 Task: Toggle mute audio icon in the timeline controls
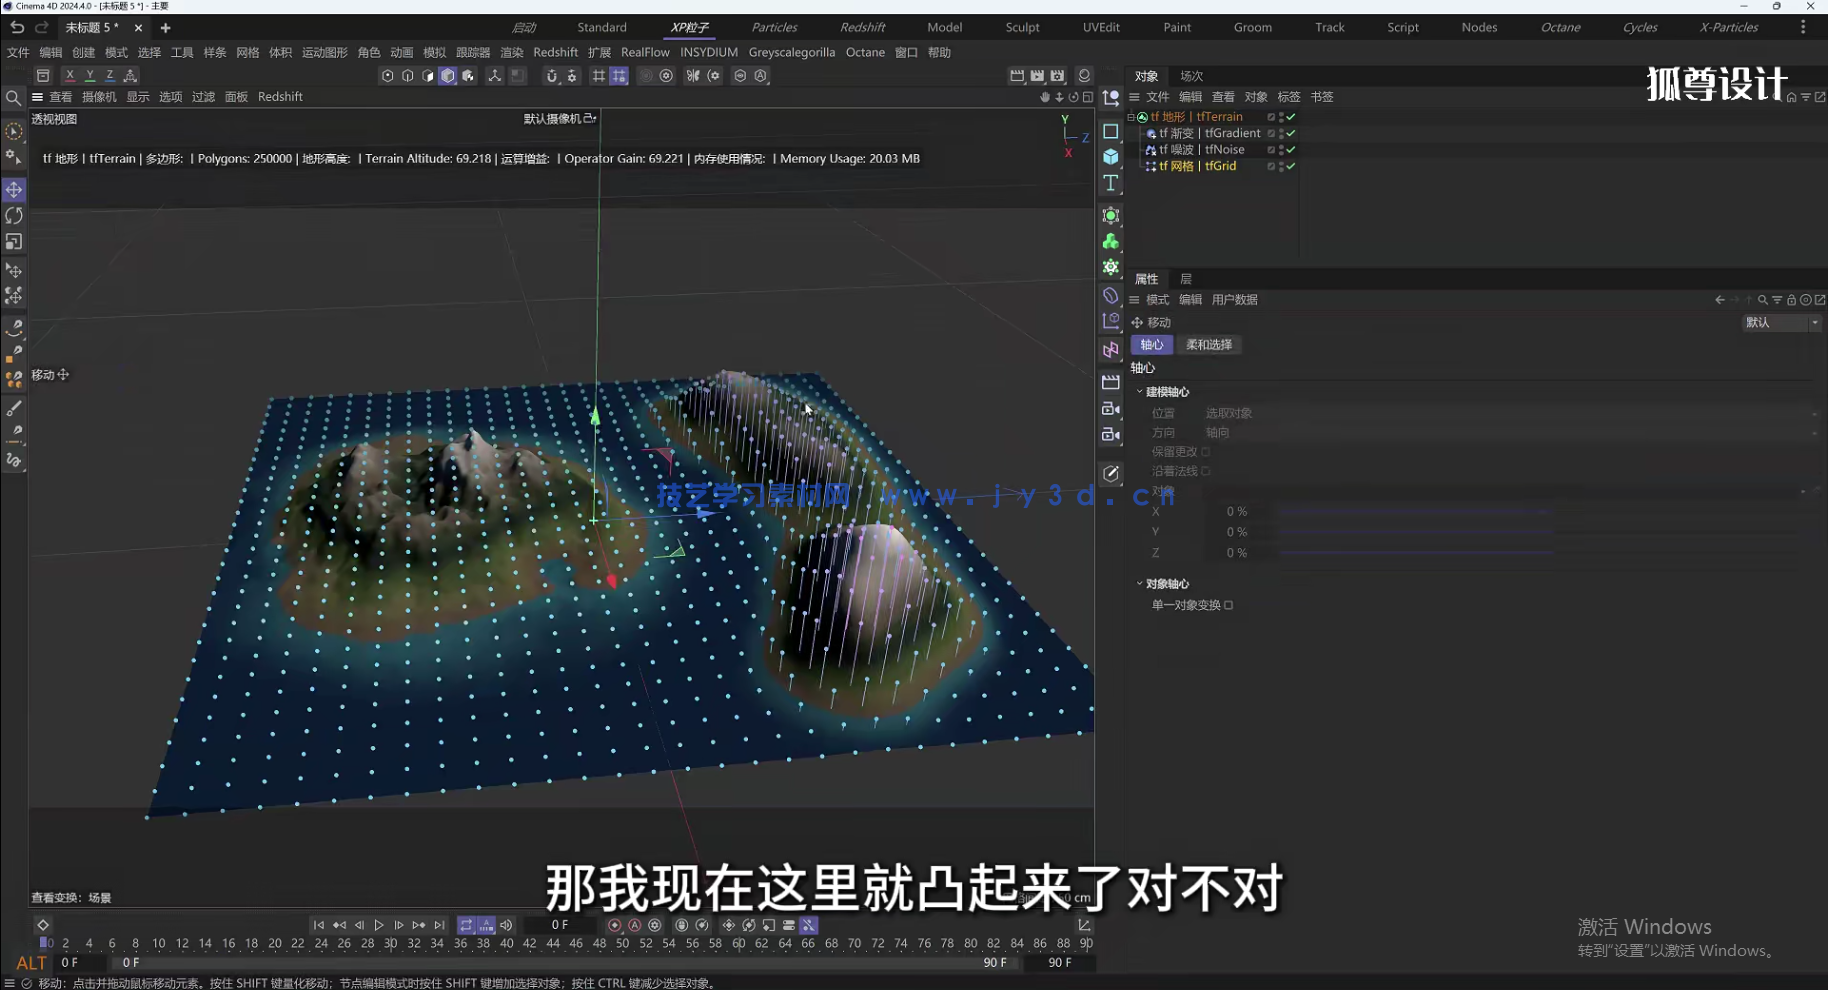click(x=507, y=925)
